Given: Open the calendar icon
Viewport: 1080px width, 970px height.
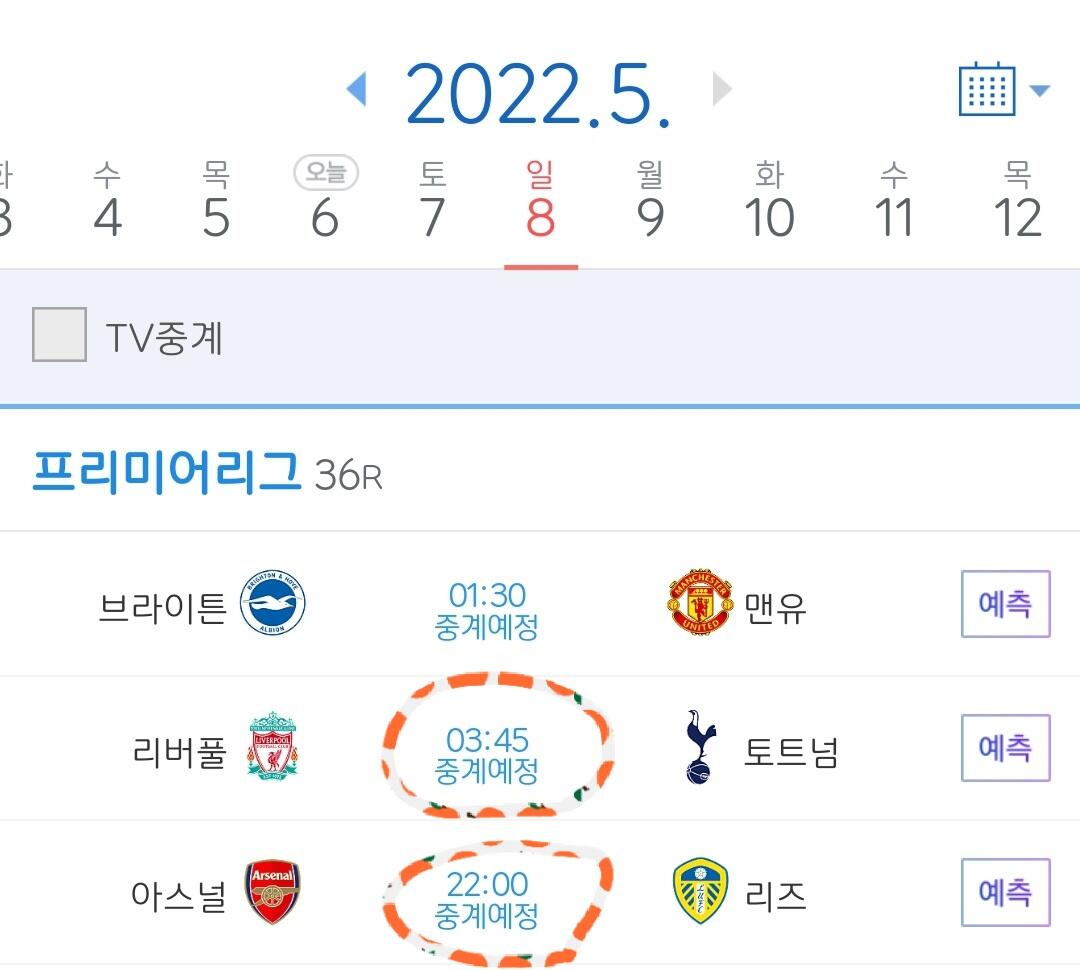Looking at the screenshot, I should (987, 90).
